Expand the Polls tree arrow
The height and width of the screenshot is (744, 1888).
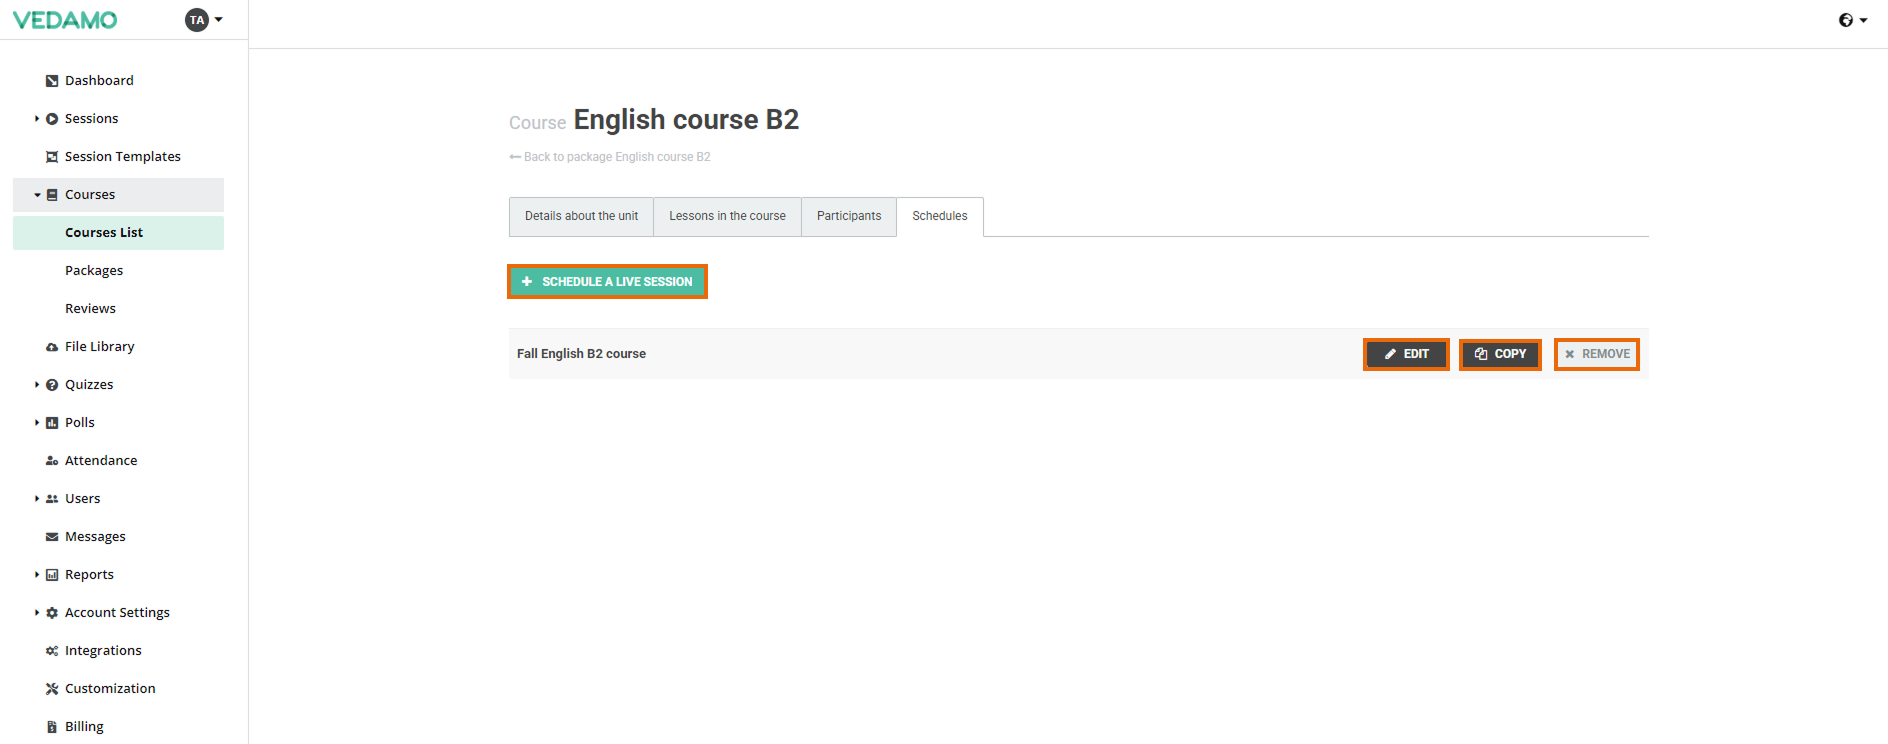pos(37,423)
